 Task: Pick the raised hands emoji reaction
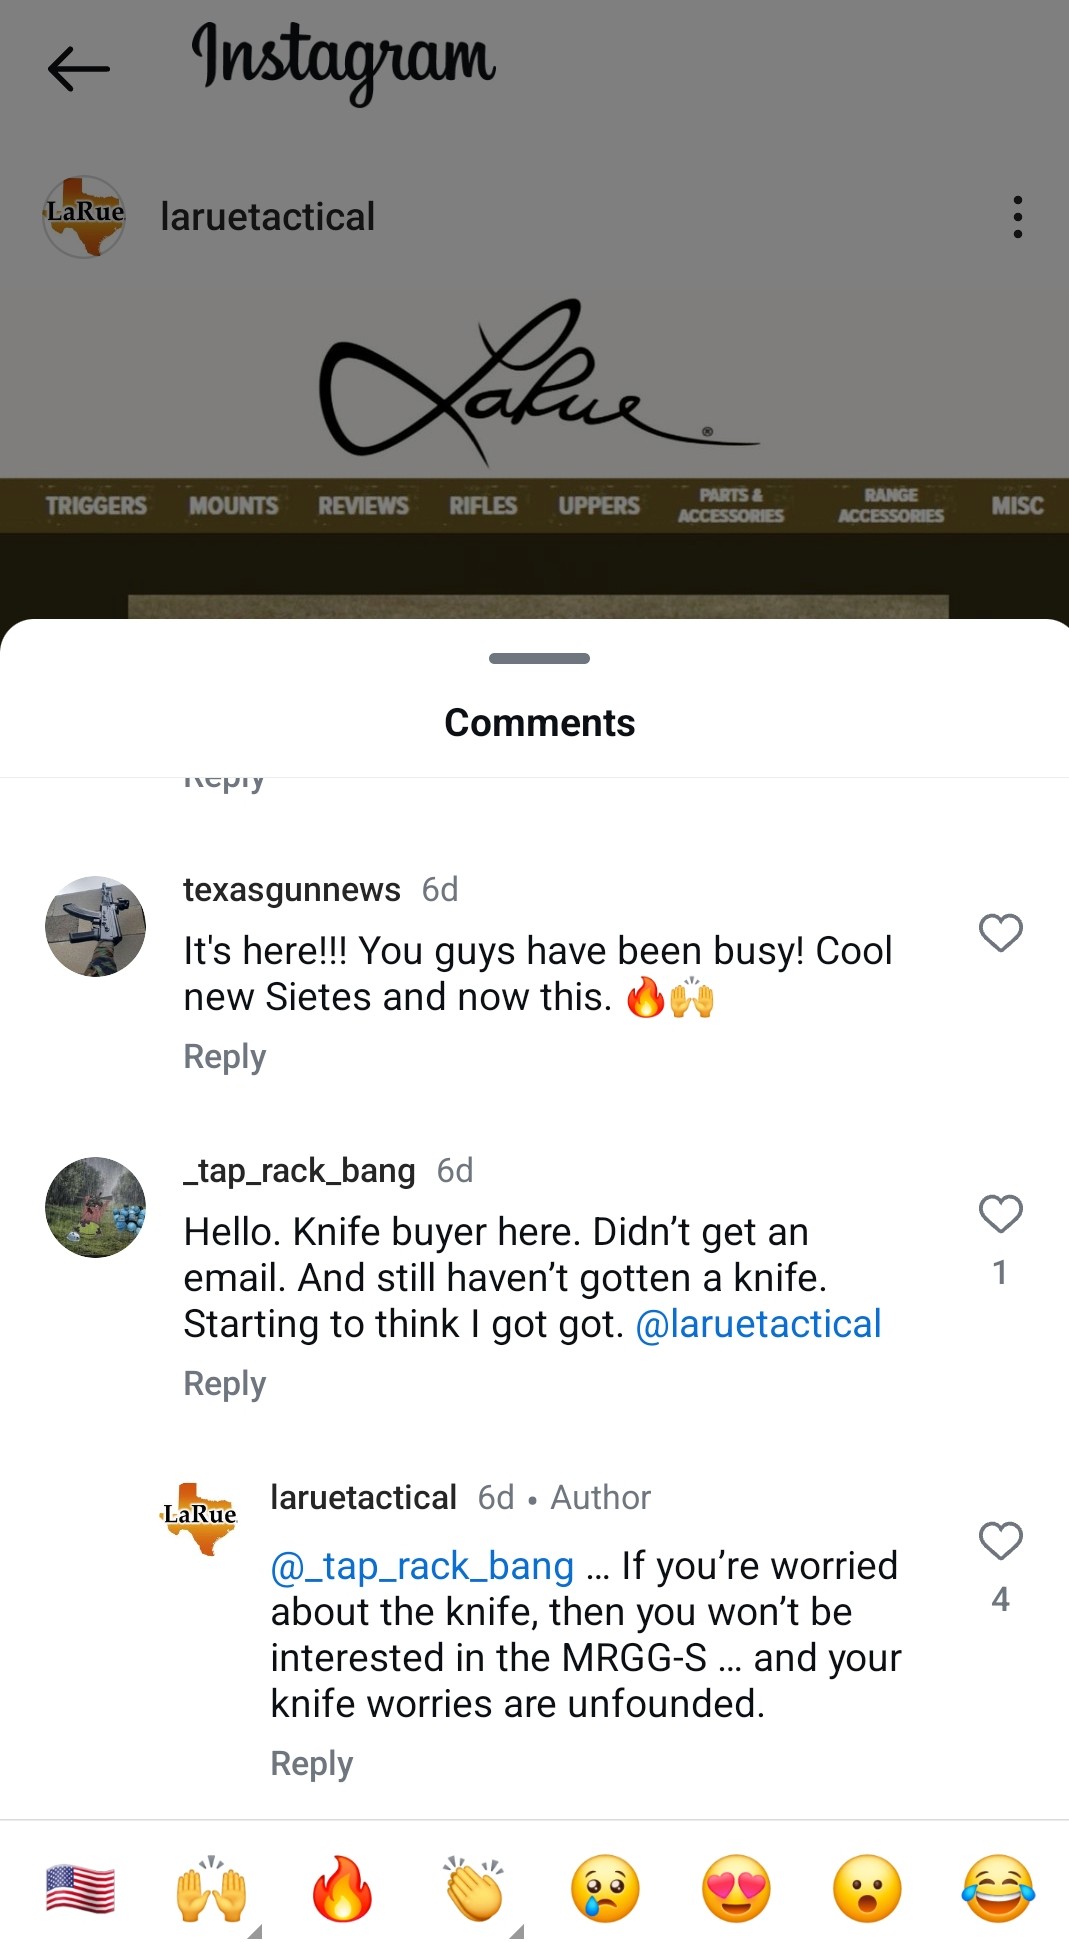(211, 1889)
